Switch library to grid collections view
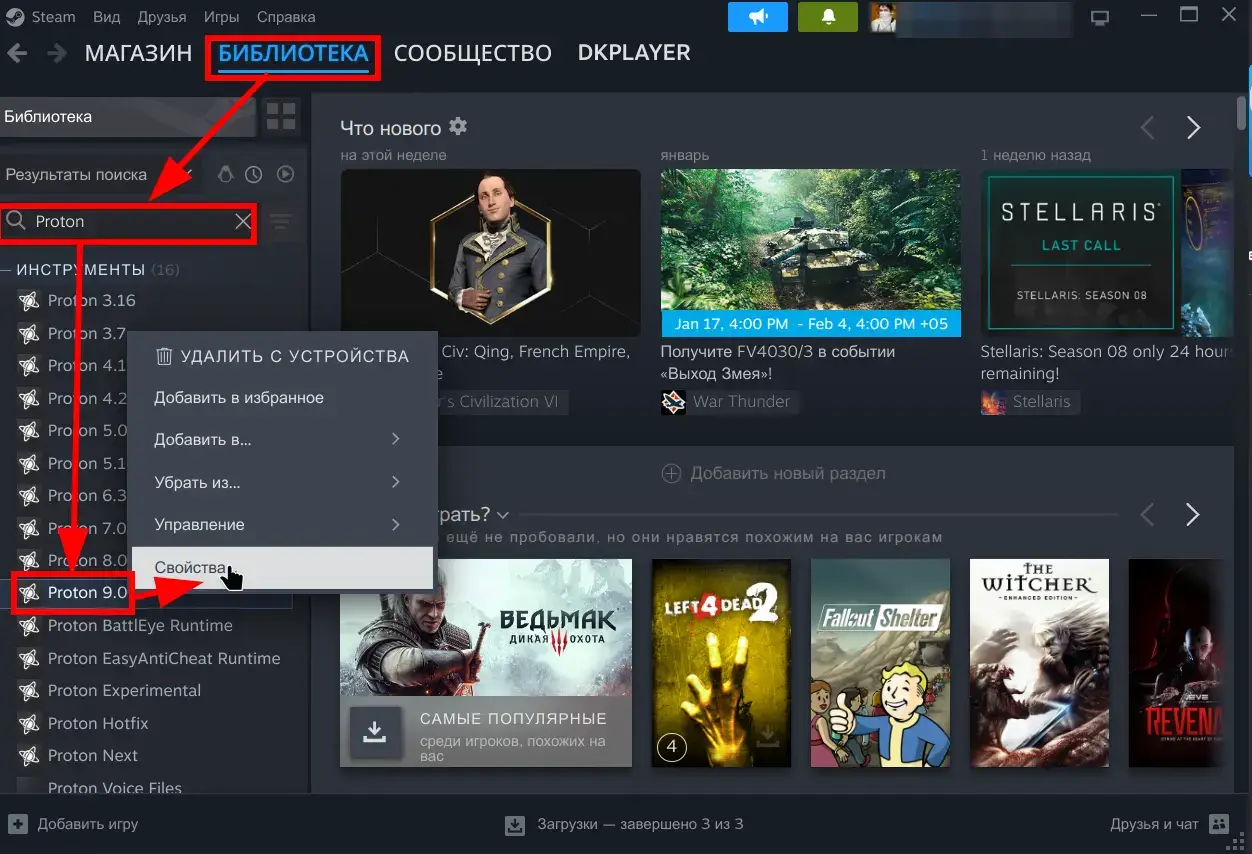 point(281,116)
